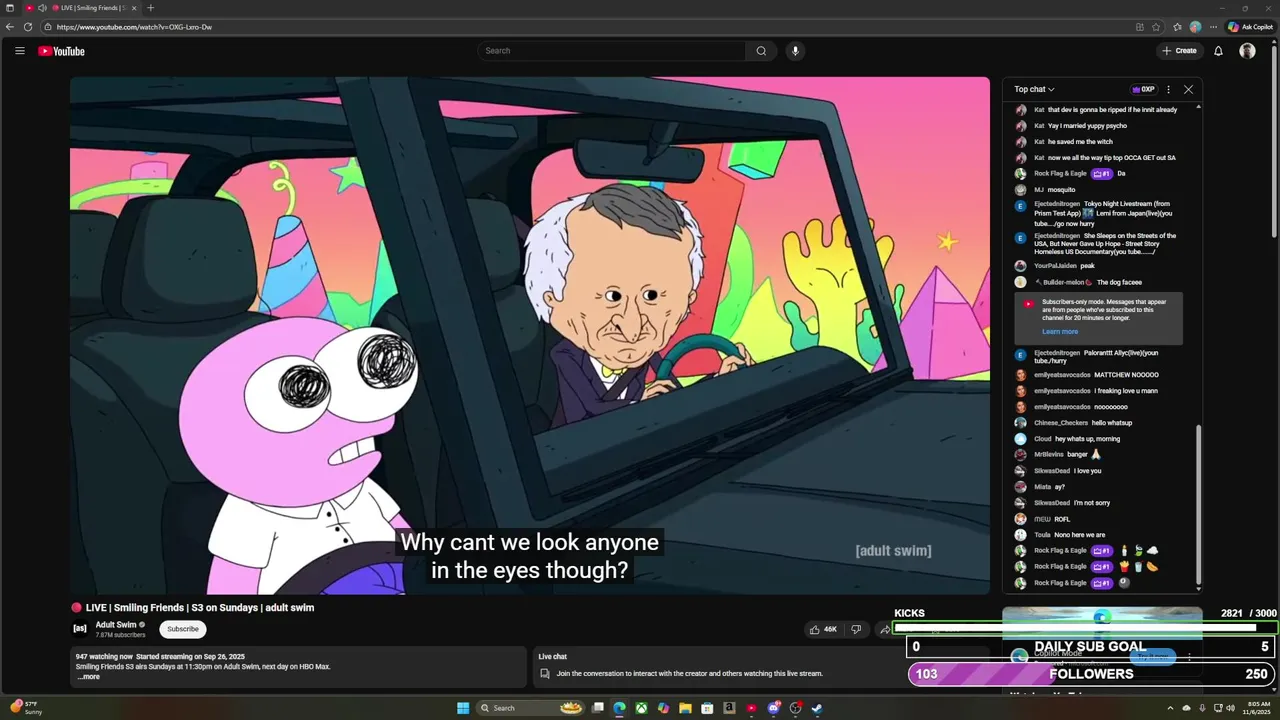The width and height of the screenshot is (1280, 720).
Task: Click the Adult Swim [as] channel avatar
Action: (80, 628)
